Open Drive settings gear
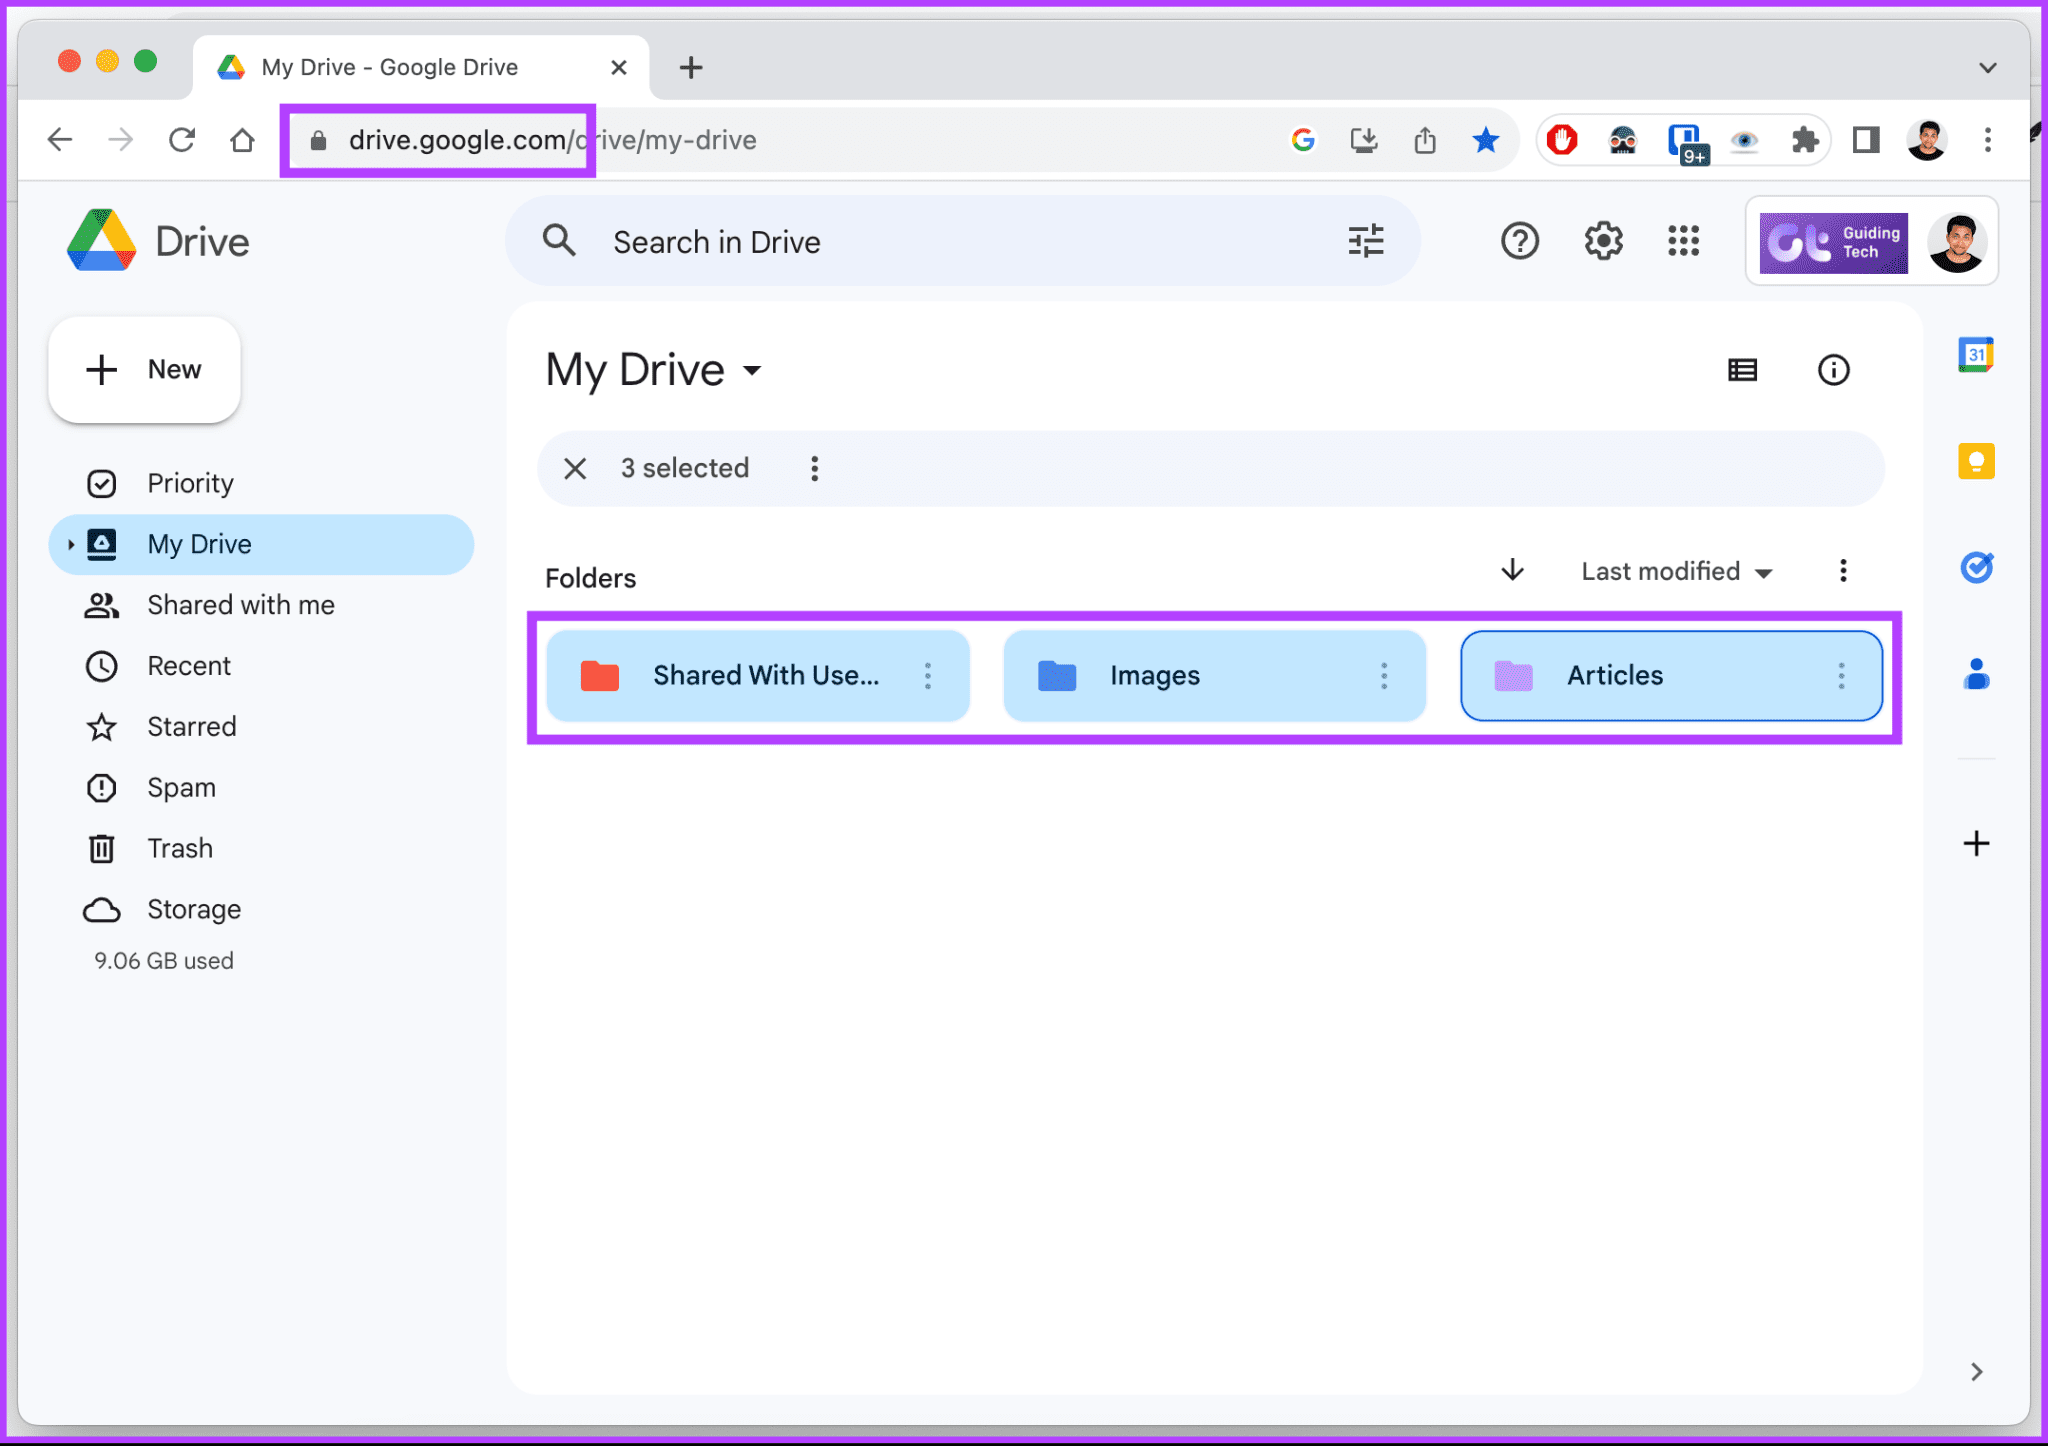 coord(1603,241)
